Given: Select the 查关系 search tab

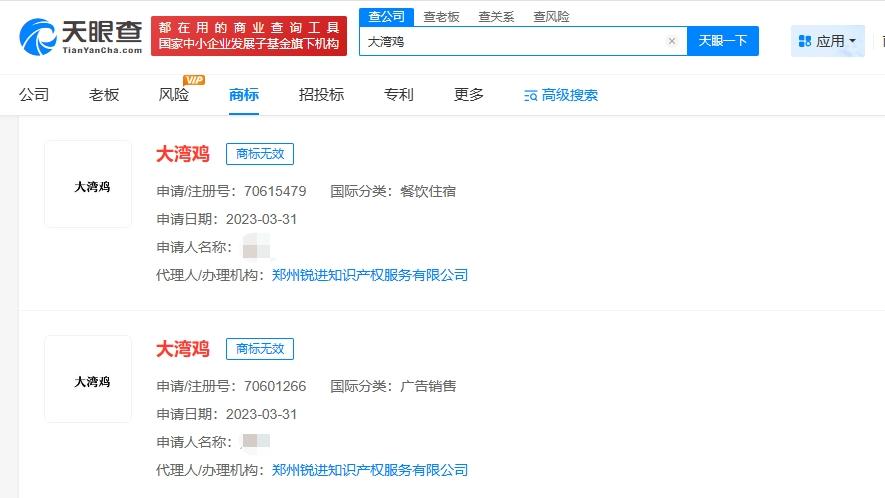Looking at the screenshot, I should click(x=496, y=17).
